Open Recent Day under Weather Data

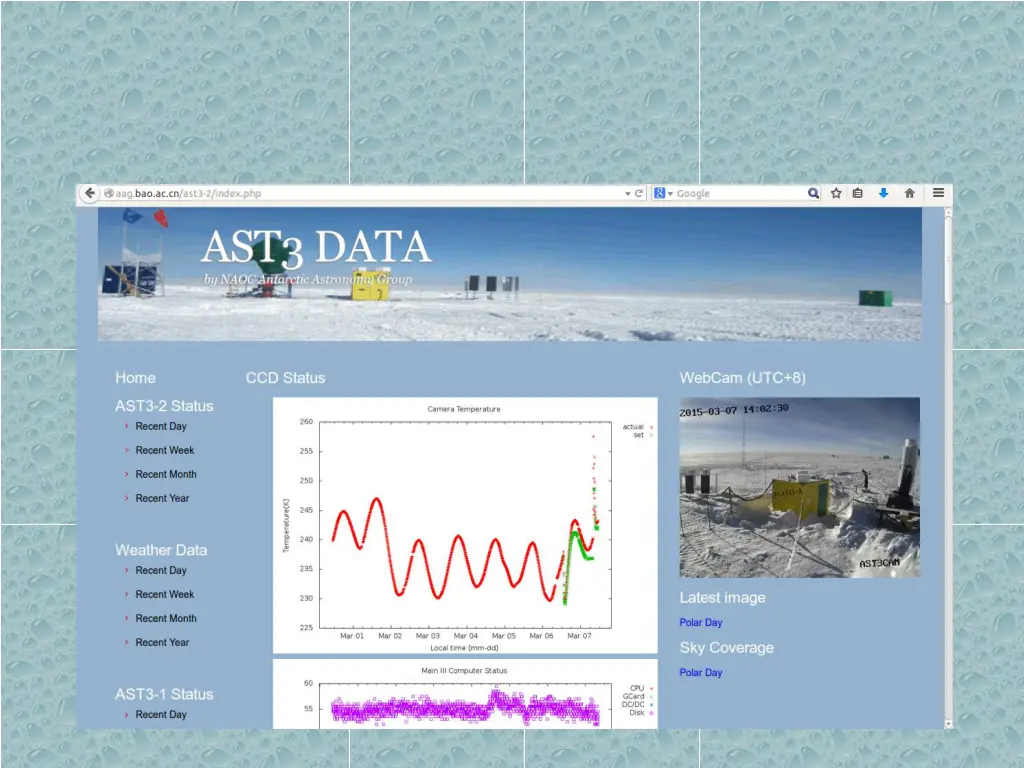(x=161, y=571)
